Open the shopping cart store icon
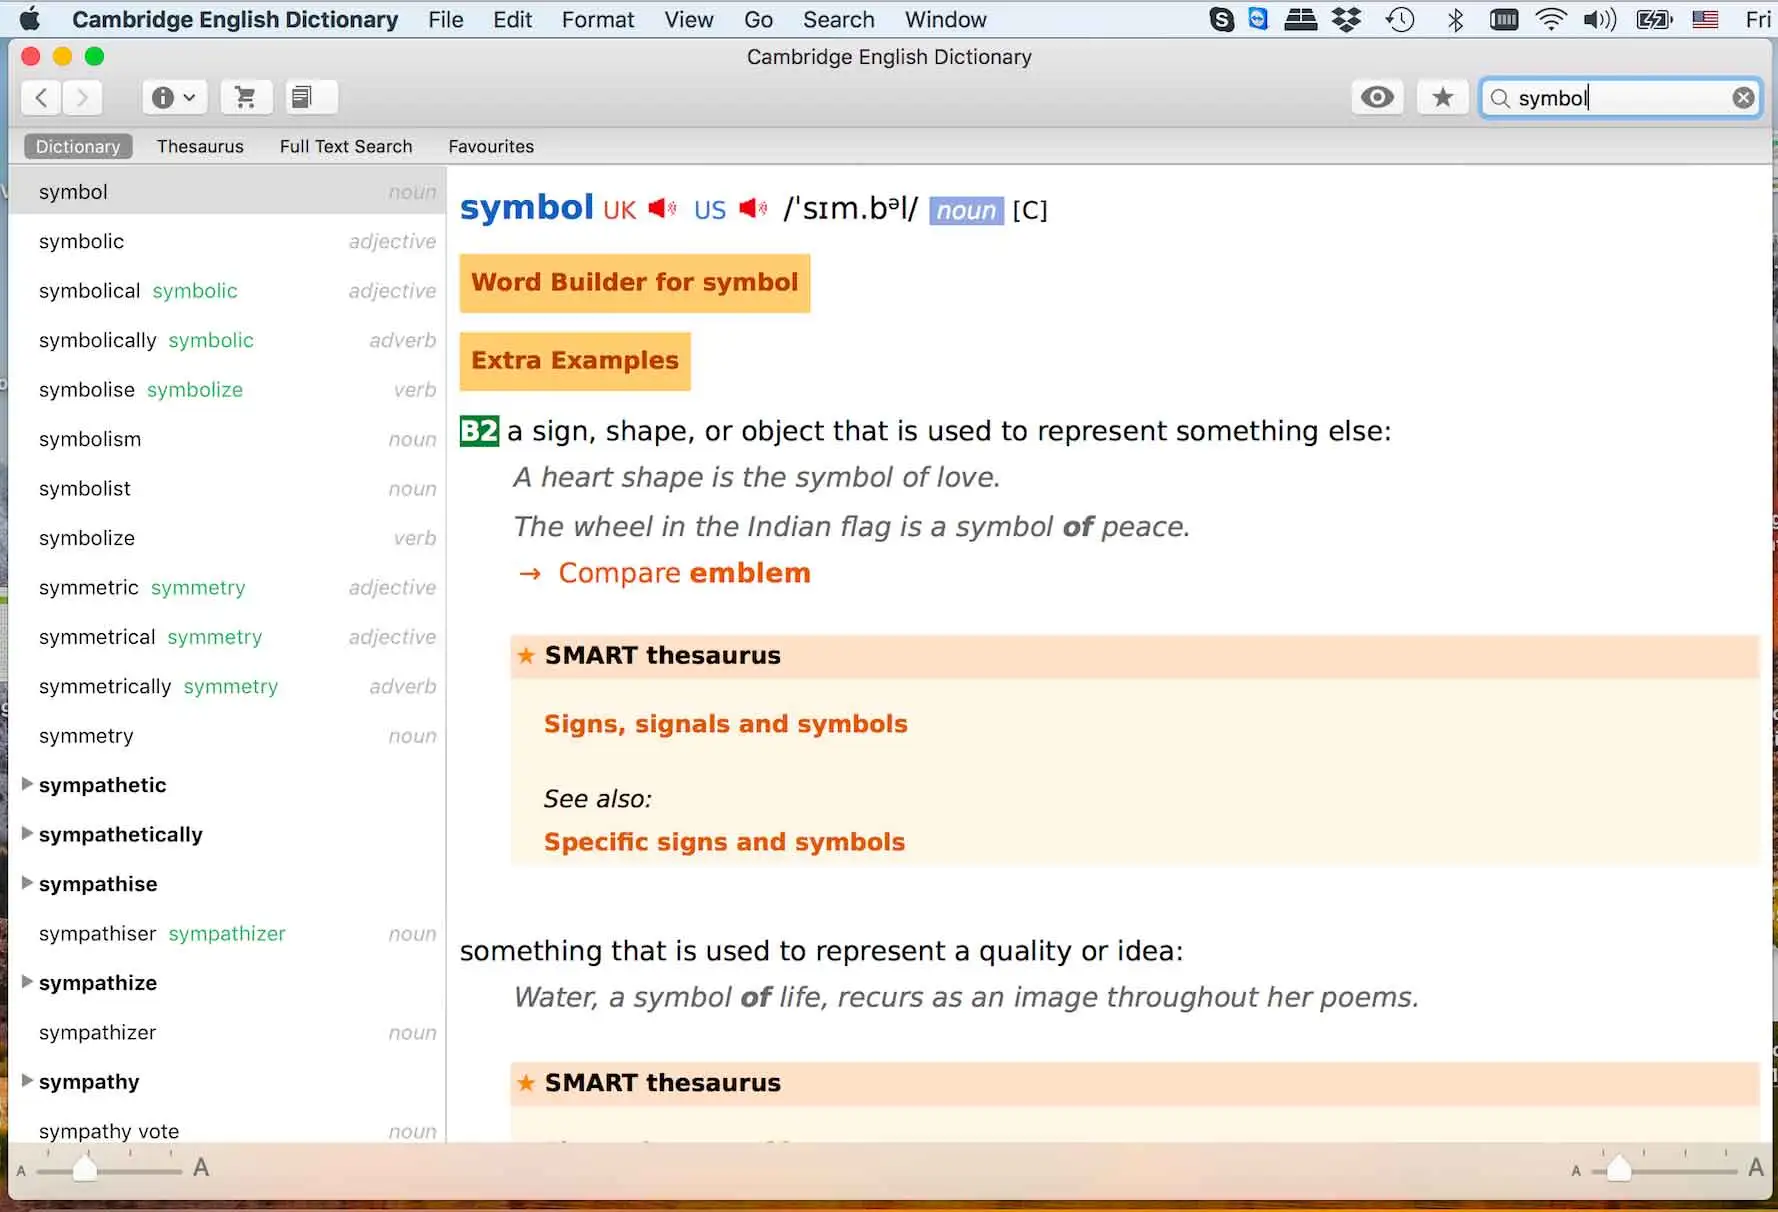The width and height of the screenshot is (1778, 1212). pyautogui.click(x=246, y=97)
